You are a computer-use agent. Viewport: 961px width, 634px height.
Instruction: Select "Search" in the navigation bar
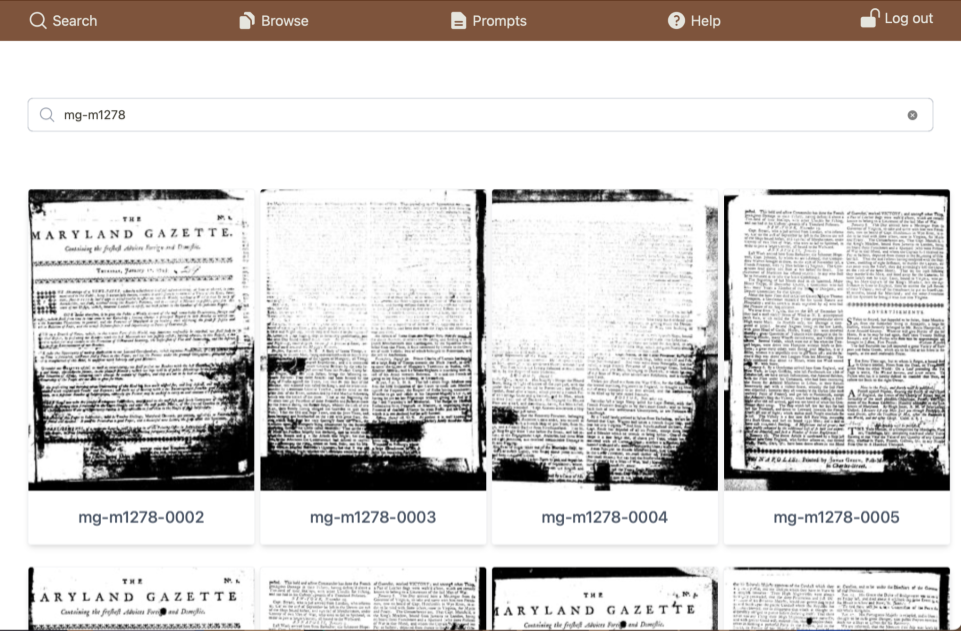click(75, 20)
